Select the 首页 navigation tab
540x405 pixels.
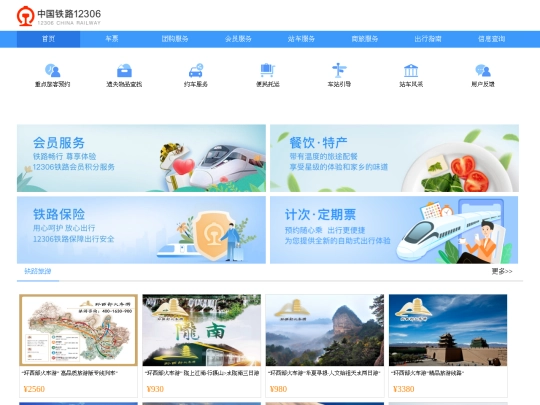(49, 39)
